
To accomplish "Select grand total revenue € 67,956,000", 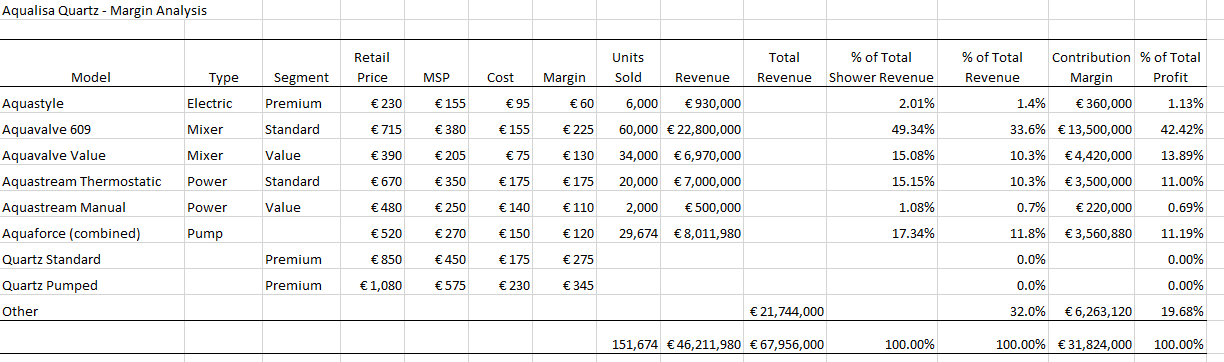I will pyautogui.click(x=786, y=344).
